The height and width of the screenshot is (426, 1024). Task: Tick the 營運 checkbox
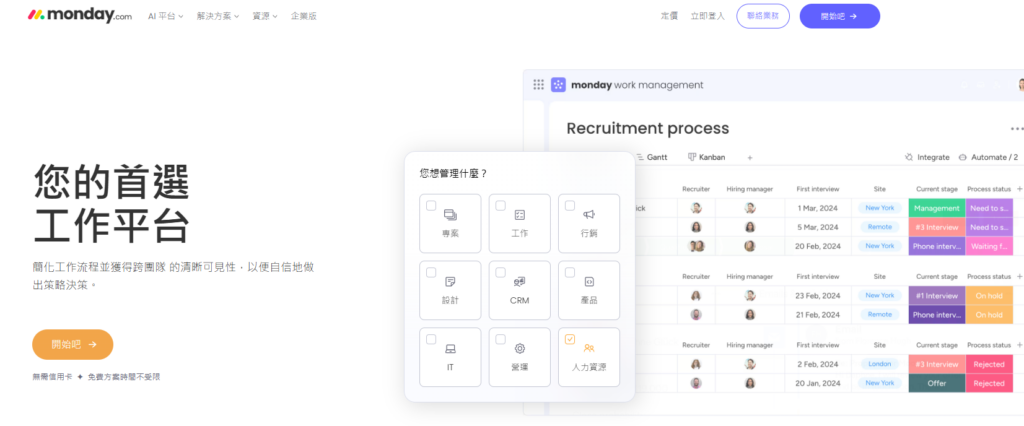coord(500,339)
